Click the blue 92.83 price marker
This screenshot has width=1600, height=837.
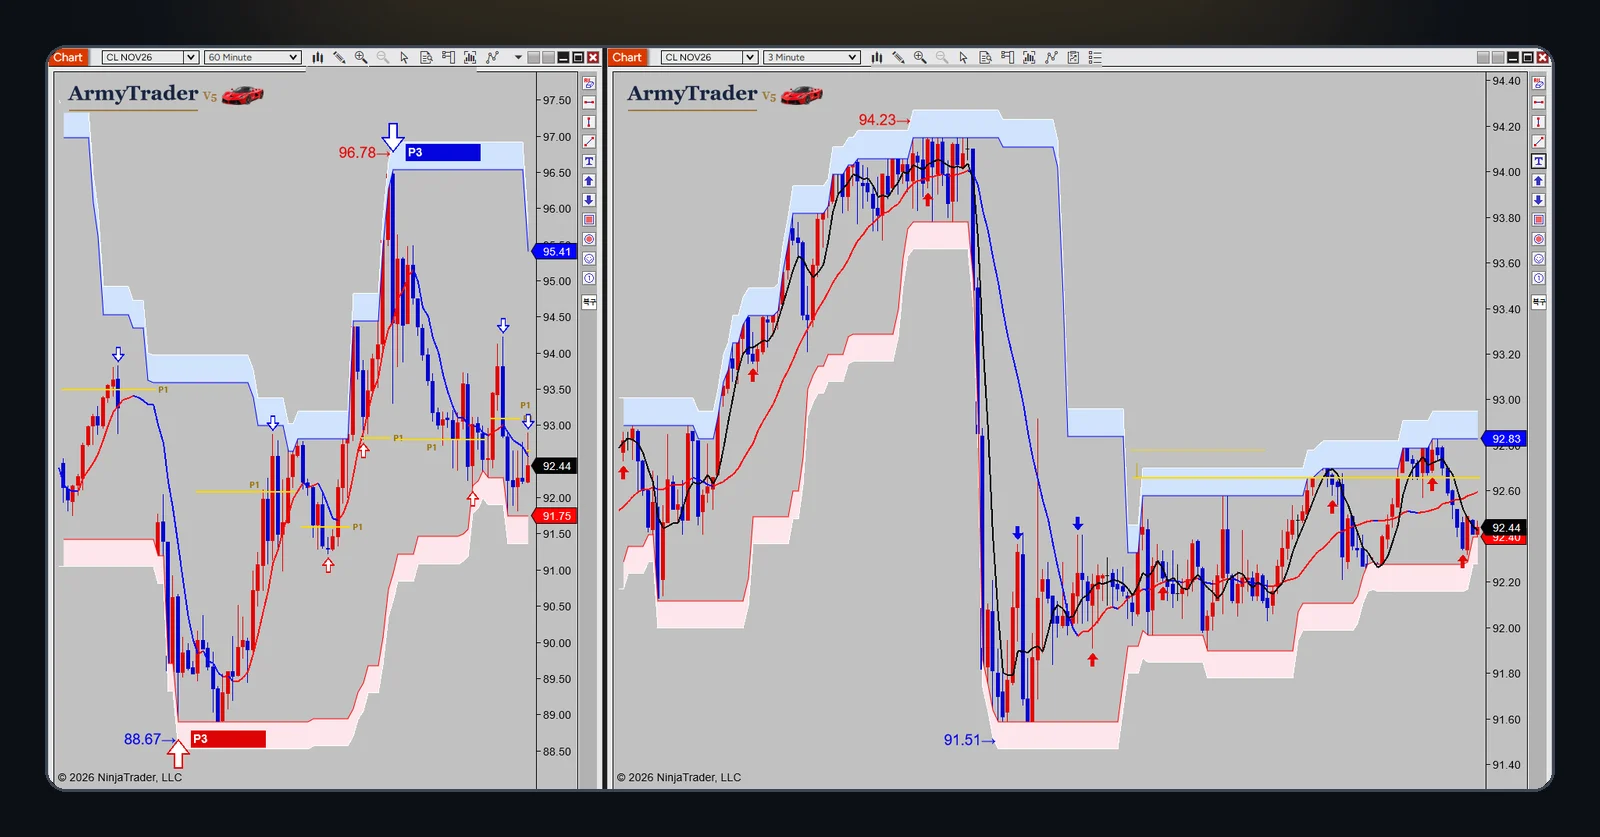tap(1505, 439)
